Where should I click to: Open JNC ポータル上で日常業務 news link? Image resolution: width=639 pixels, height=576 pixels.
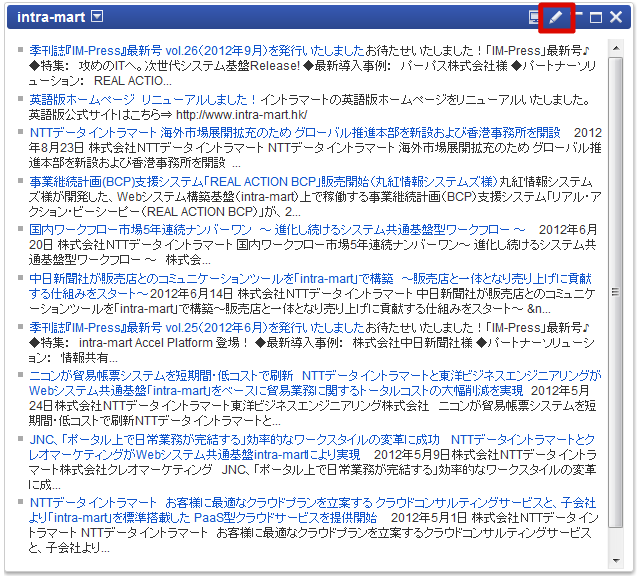coord(312,447)
